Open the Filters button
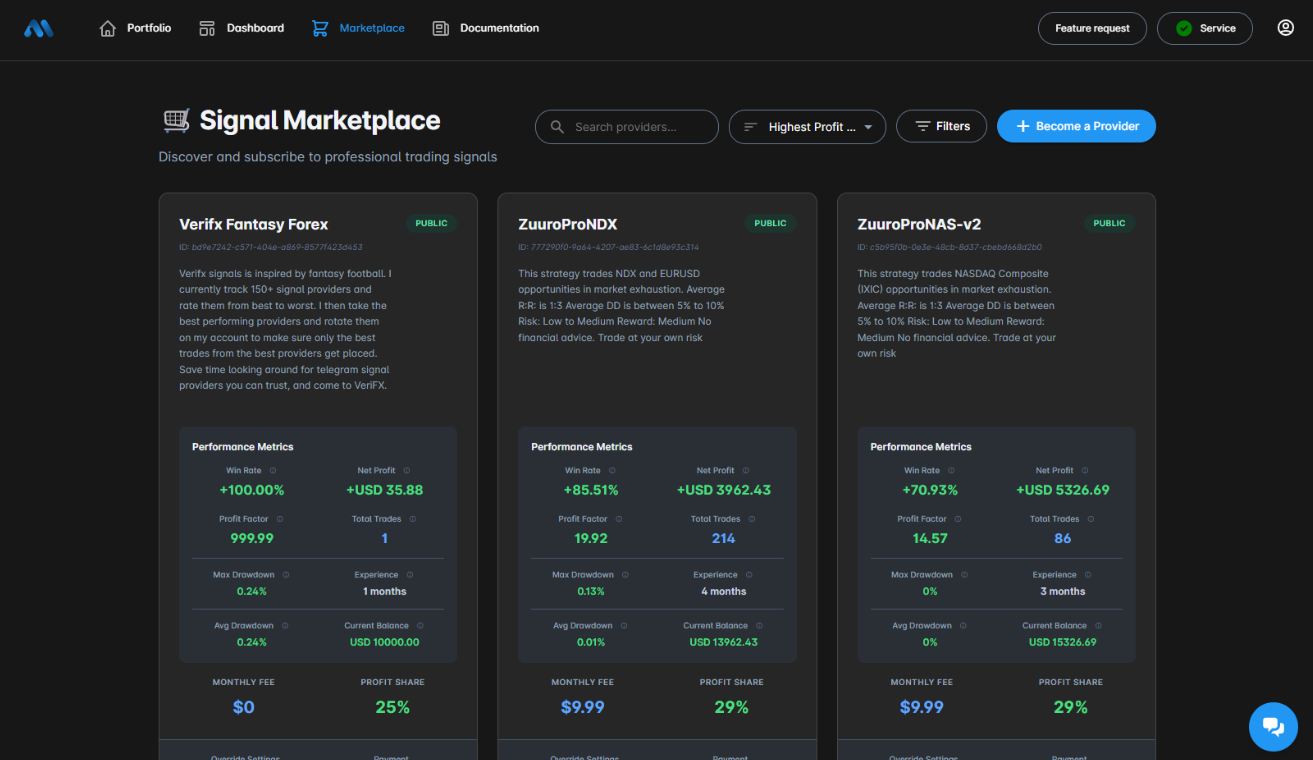Image resolution: width=1313 pixels, height=760 pixels. point(941,126)
